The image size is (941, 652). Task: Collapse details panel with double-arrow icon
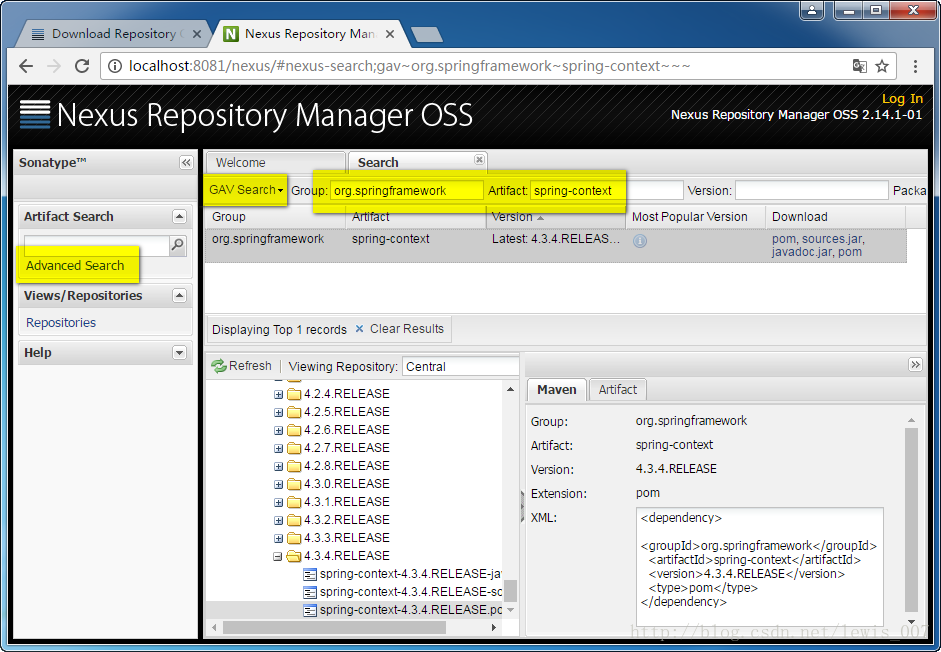915,364
